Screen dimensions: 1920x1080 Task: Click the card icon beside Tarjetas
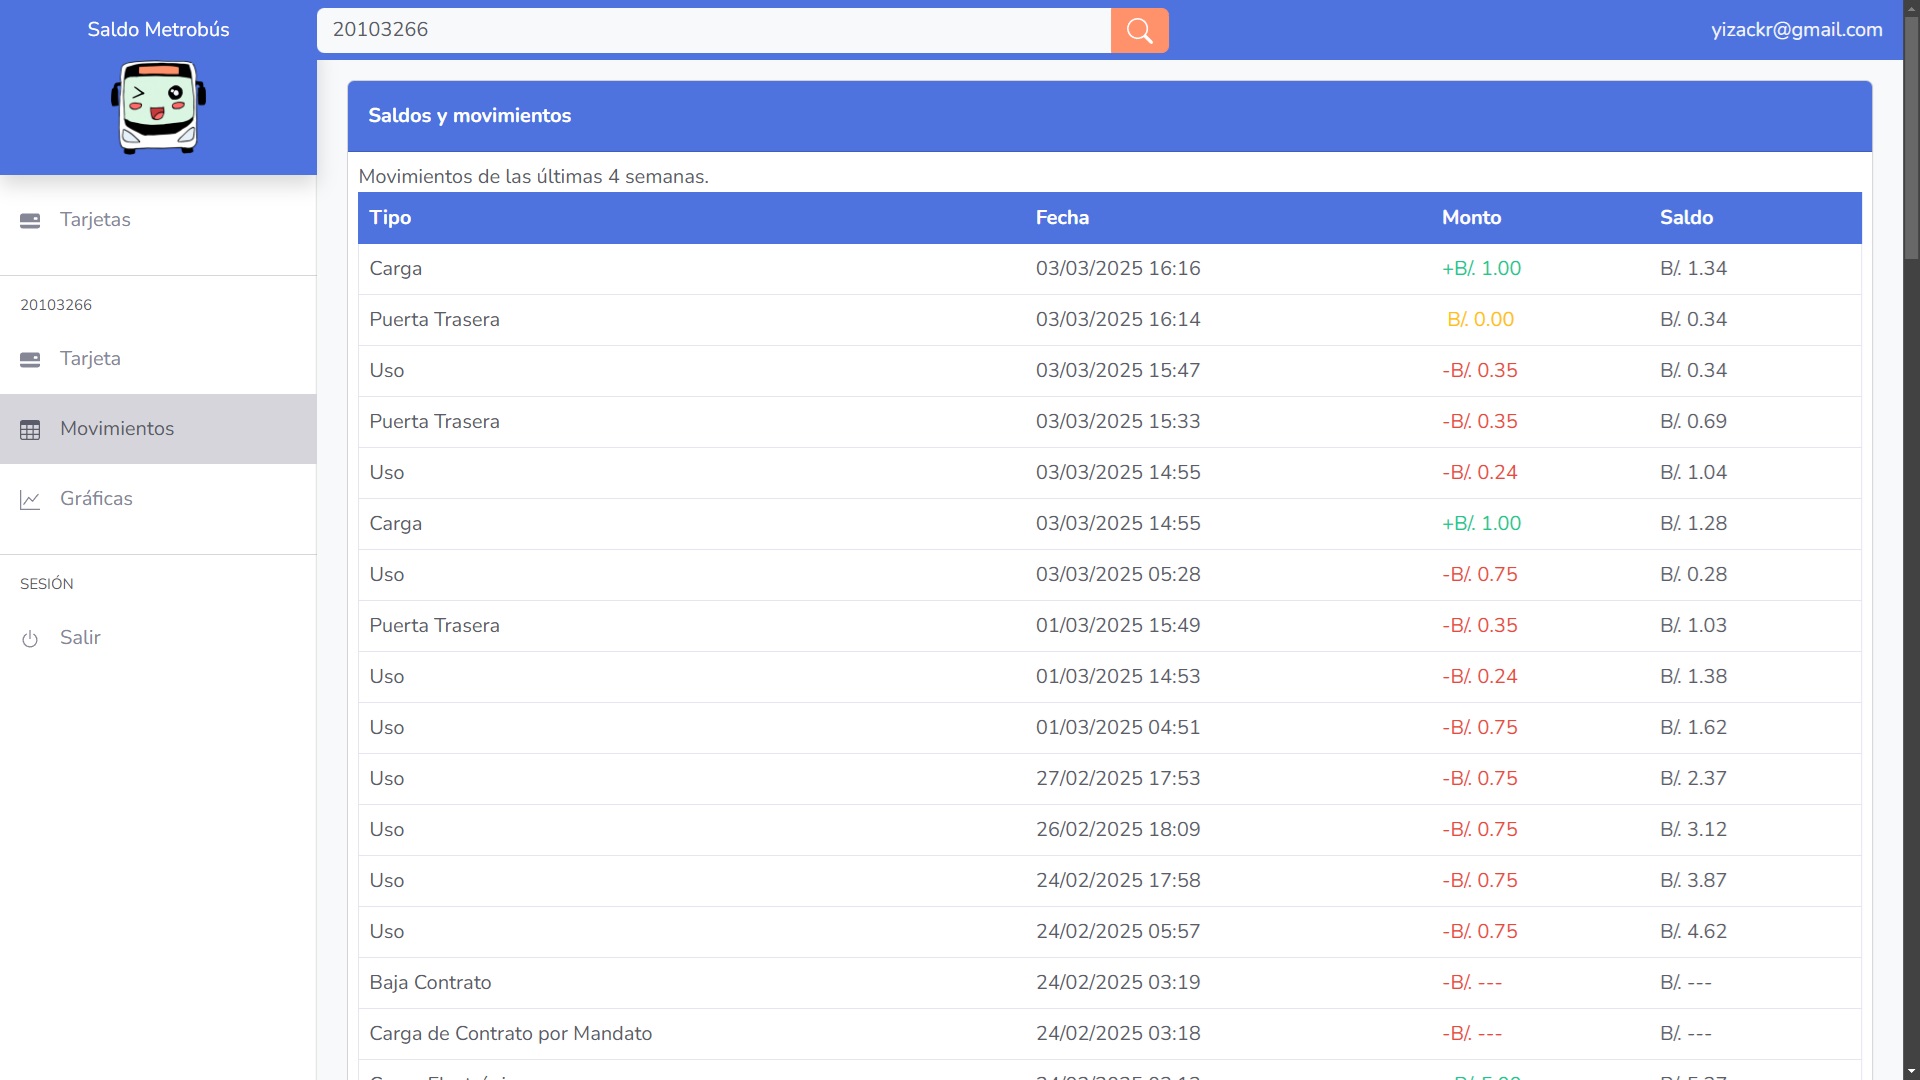point(30,220)
